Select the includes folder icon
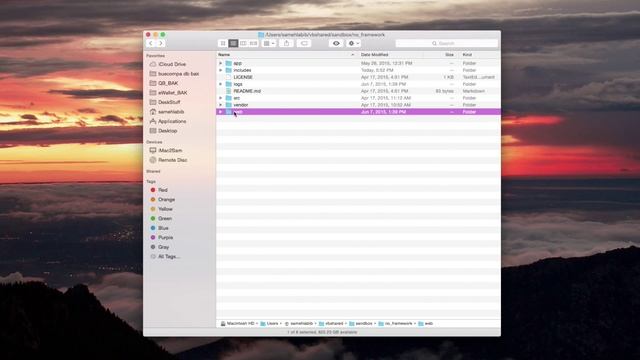This screenshot has width=640, height=360. pos(229,70)
